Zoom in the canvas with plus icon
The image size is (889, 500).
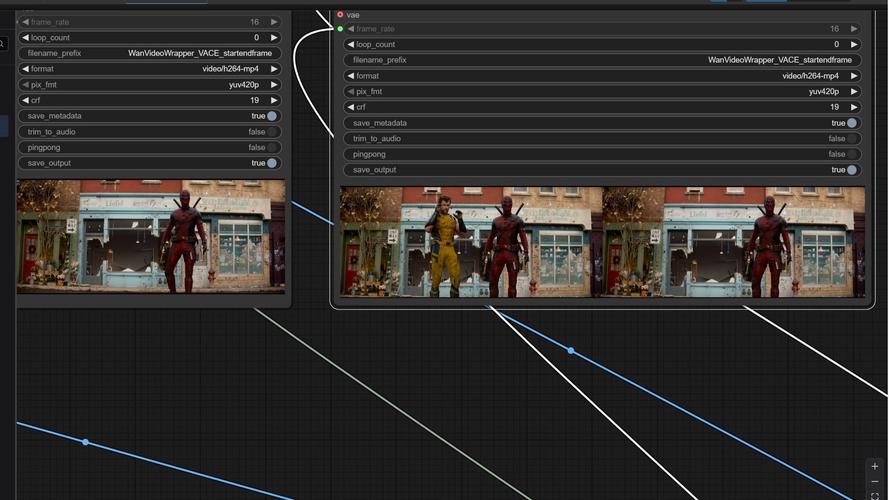click(875, 466)
